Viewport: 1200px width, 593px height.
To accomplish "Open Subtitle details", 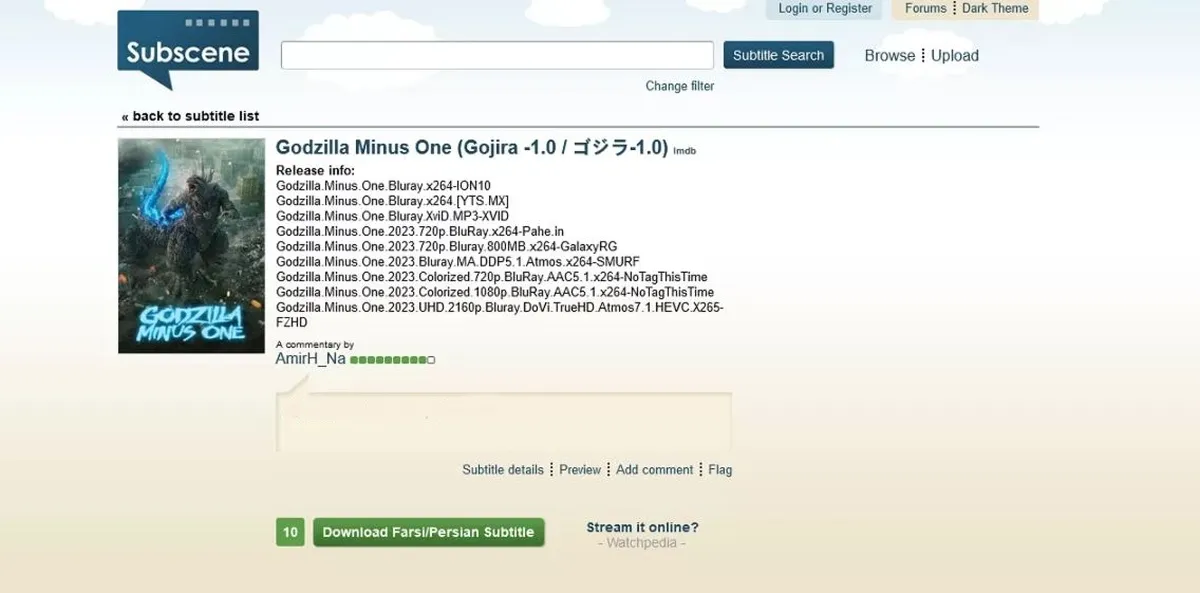I will (502, 470).
